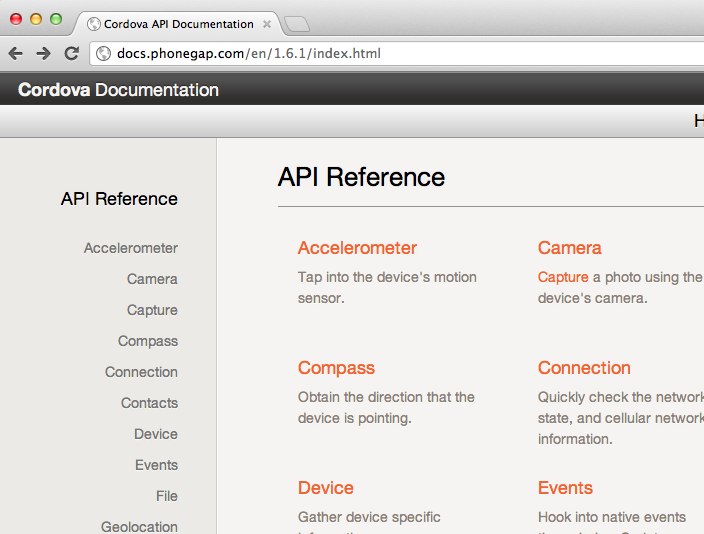
Task: Click the sidebar API Reference heading
Action: pos(119,199)
